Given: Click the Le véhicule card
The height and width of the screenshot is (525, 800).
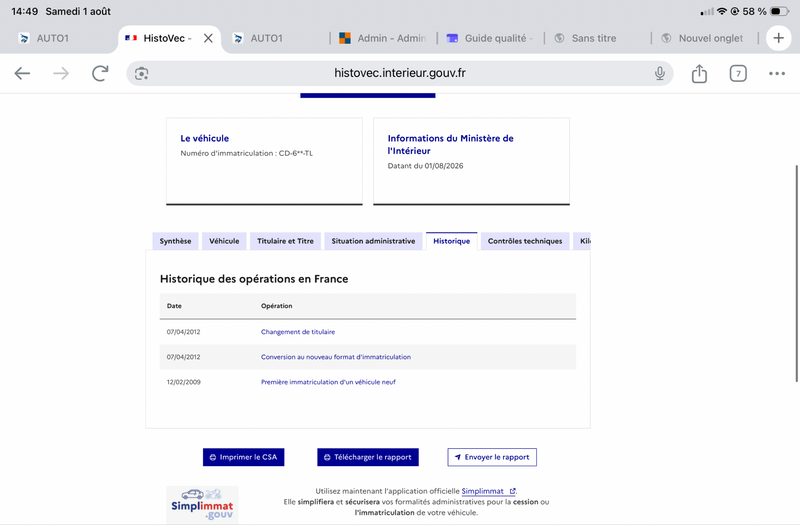Looking at the screenshot, I should pos(264,161).
